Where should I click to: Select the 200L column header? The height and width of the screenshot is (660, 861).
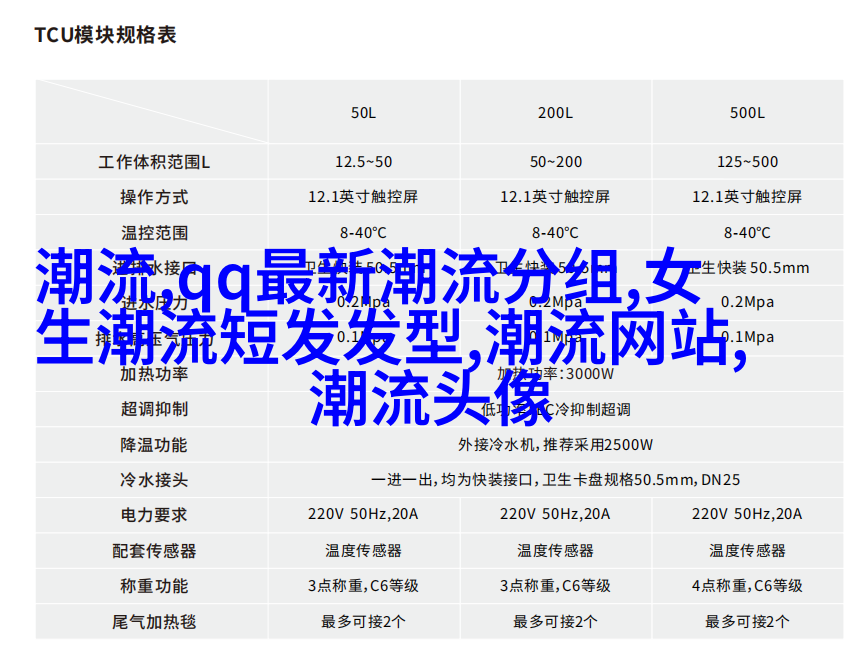pyautogui.click(x=555, y=113)
